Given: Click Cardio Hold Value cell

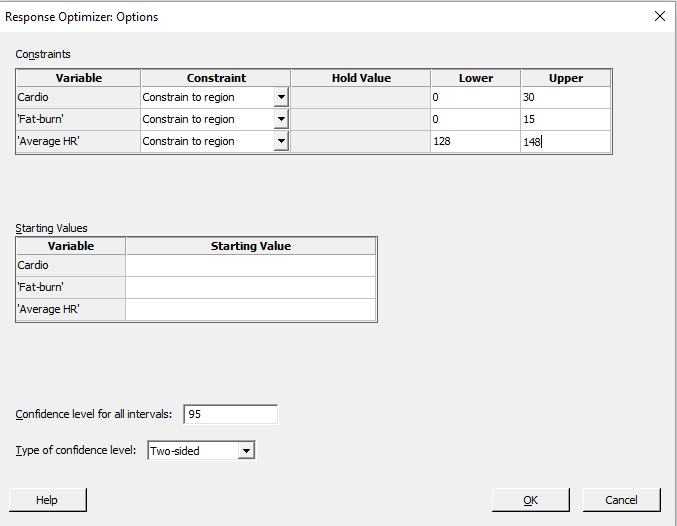Looking at the screenshot, I should (360, 98).
